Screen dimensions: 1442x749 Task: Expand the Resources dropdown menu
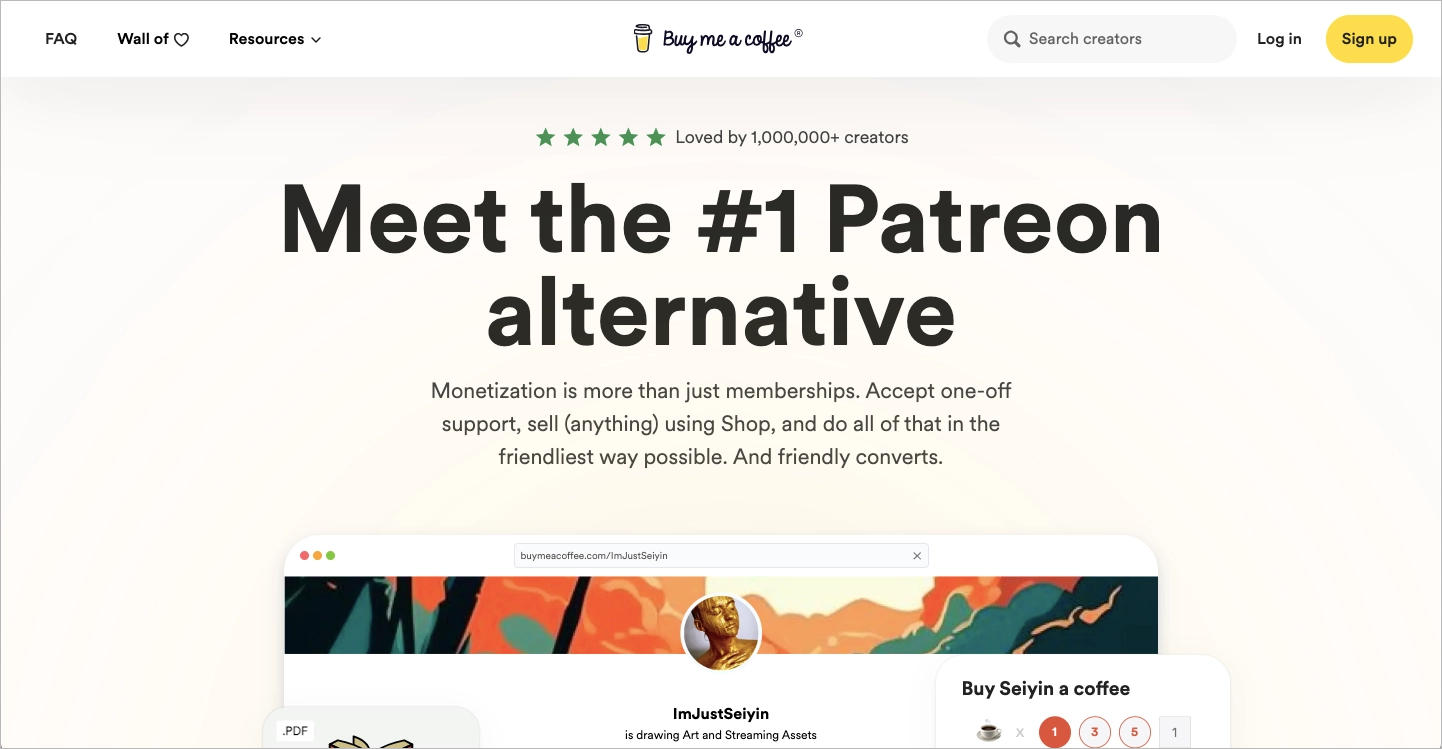(275, 39)
